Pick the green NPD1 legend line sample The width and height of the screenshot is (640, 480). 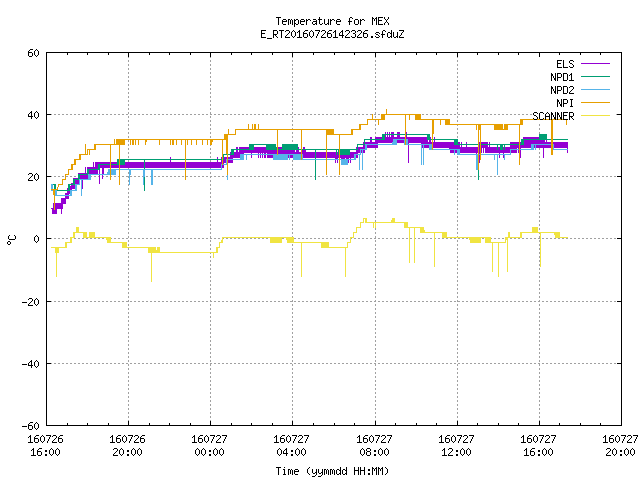point(596,77)
